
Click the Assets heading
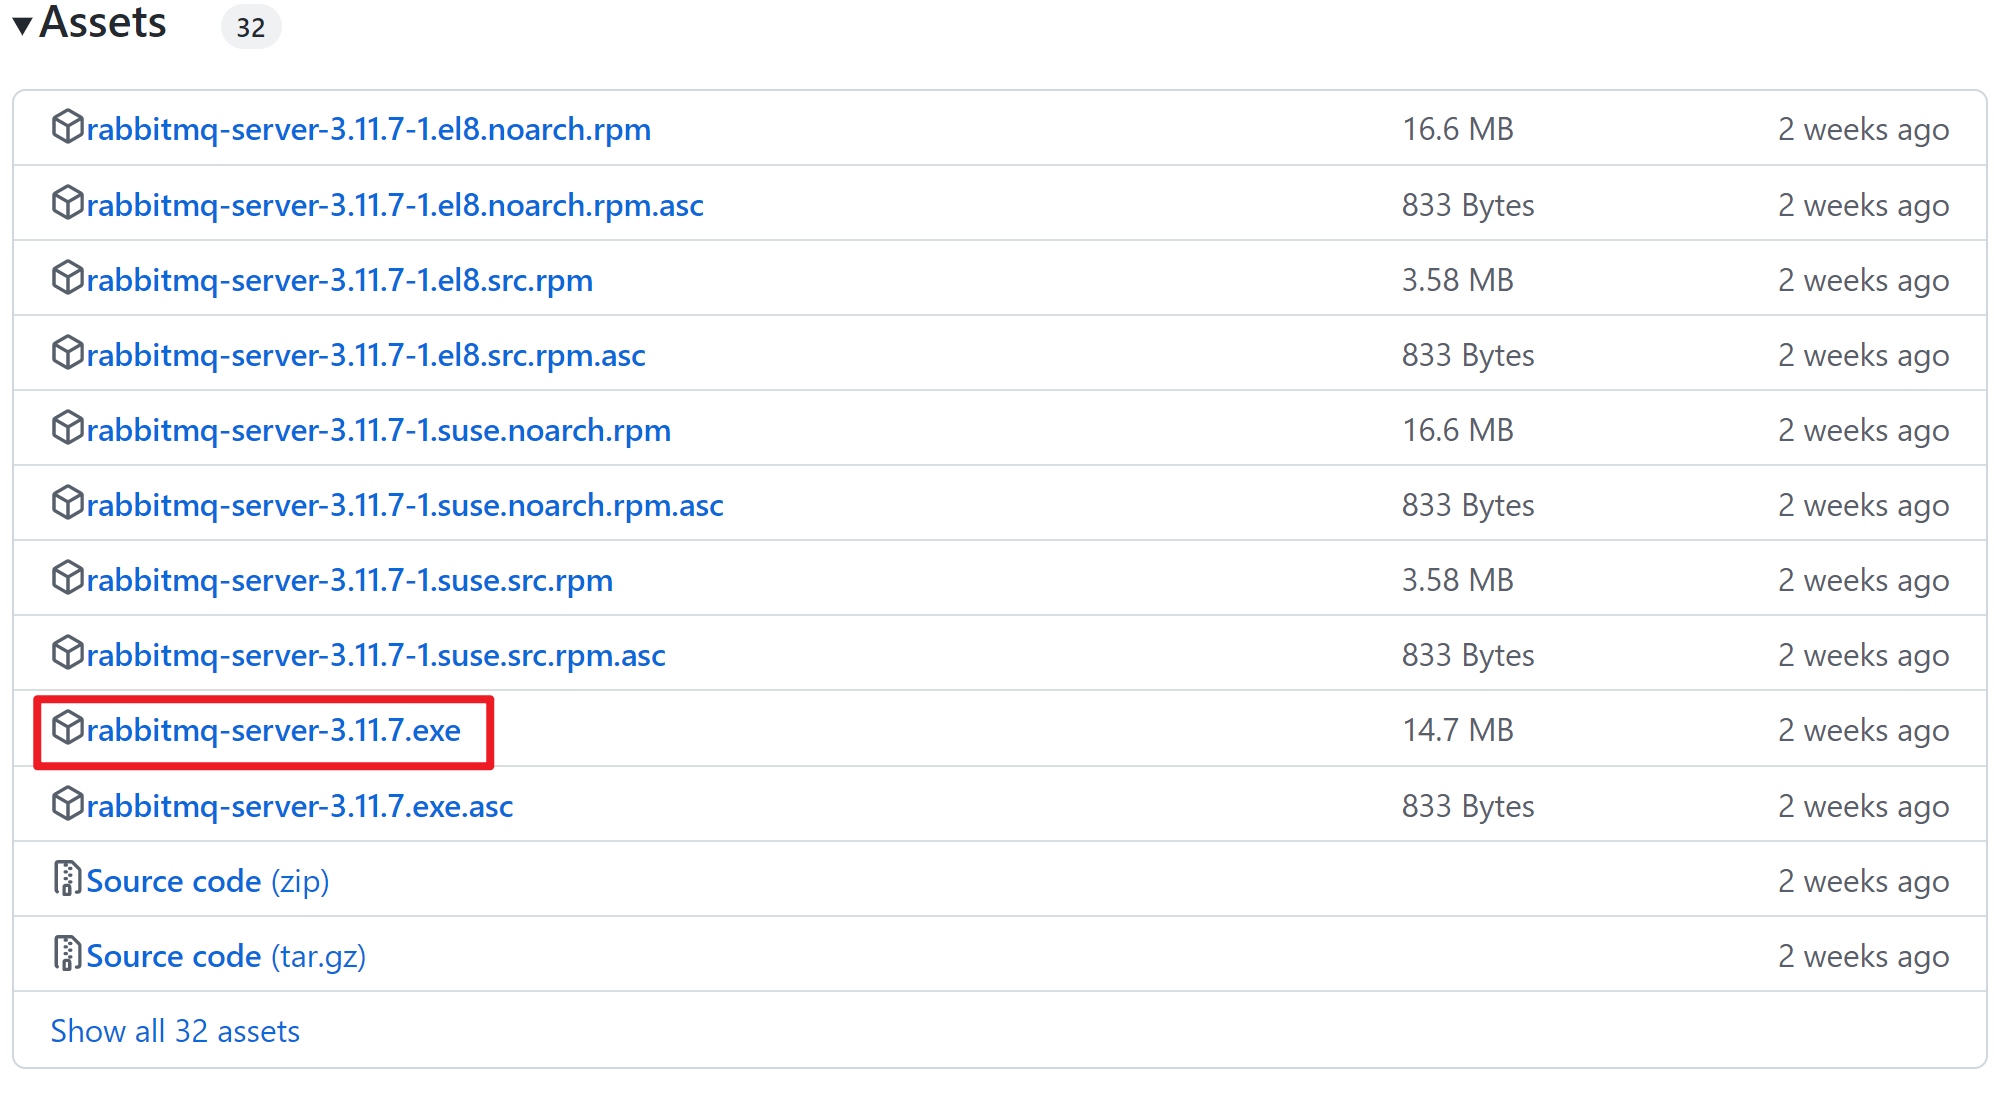(103, 23)
